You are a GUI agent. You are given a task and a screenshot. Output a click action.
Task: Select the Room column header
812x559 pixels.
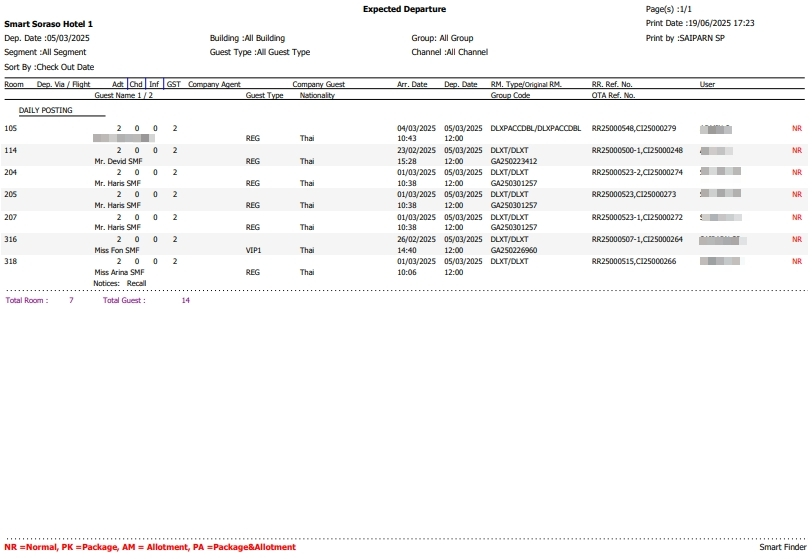pyautogui.click(x=14, y=84)
